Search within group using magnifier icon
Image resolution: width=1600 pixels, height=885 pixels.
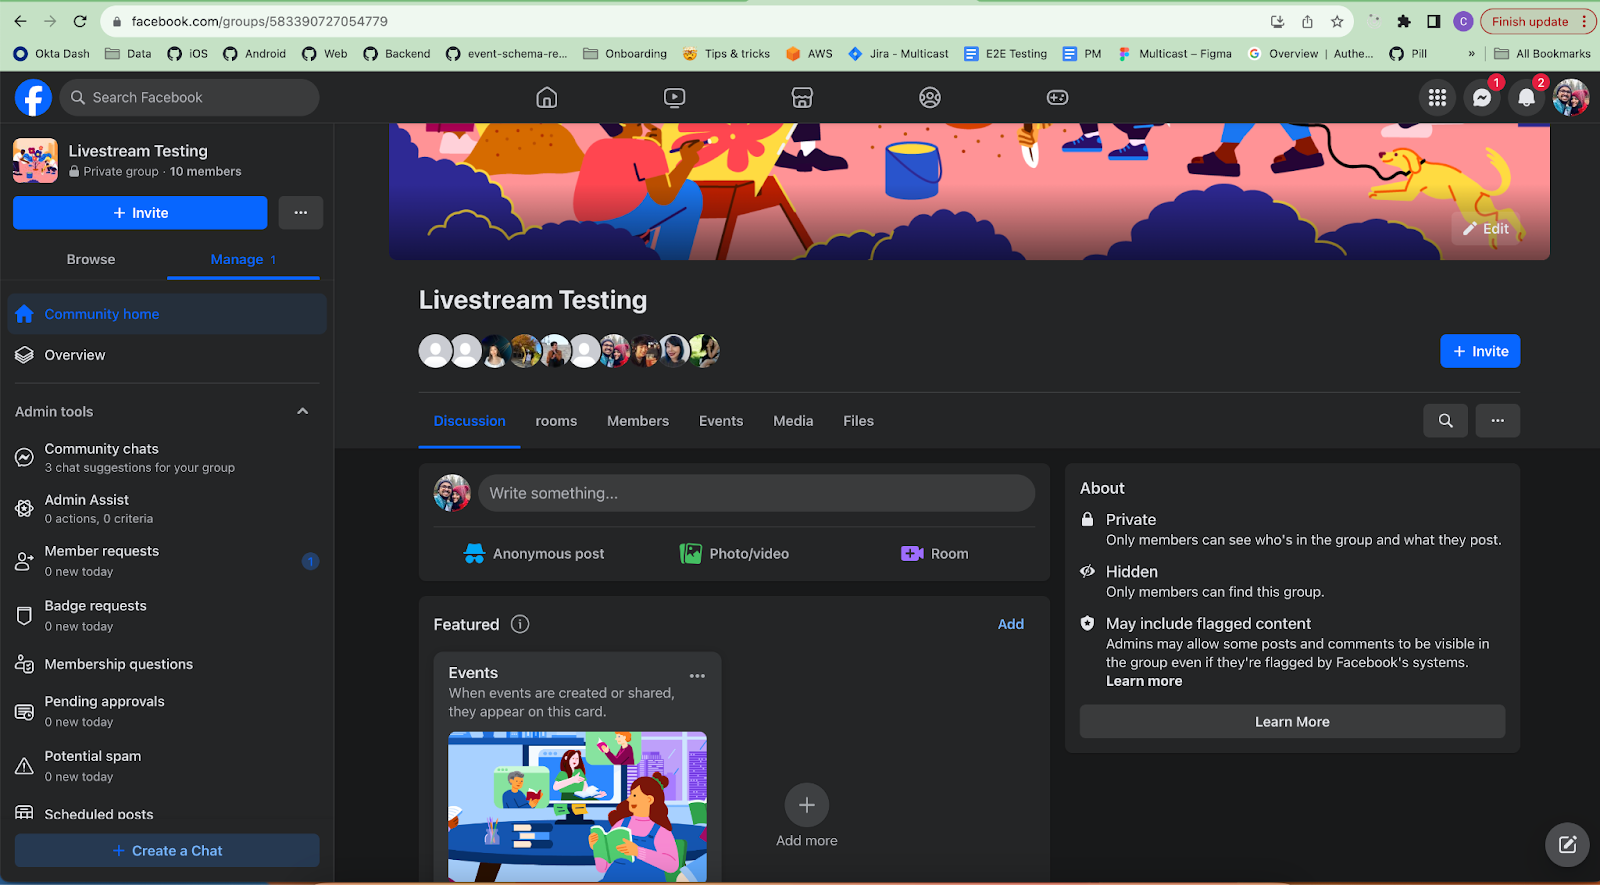1445,421
